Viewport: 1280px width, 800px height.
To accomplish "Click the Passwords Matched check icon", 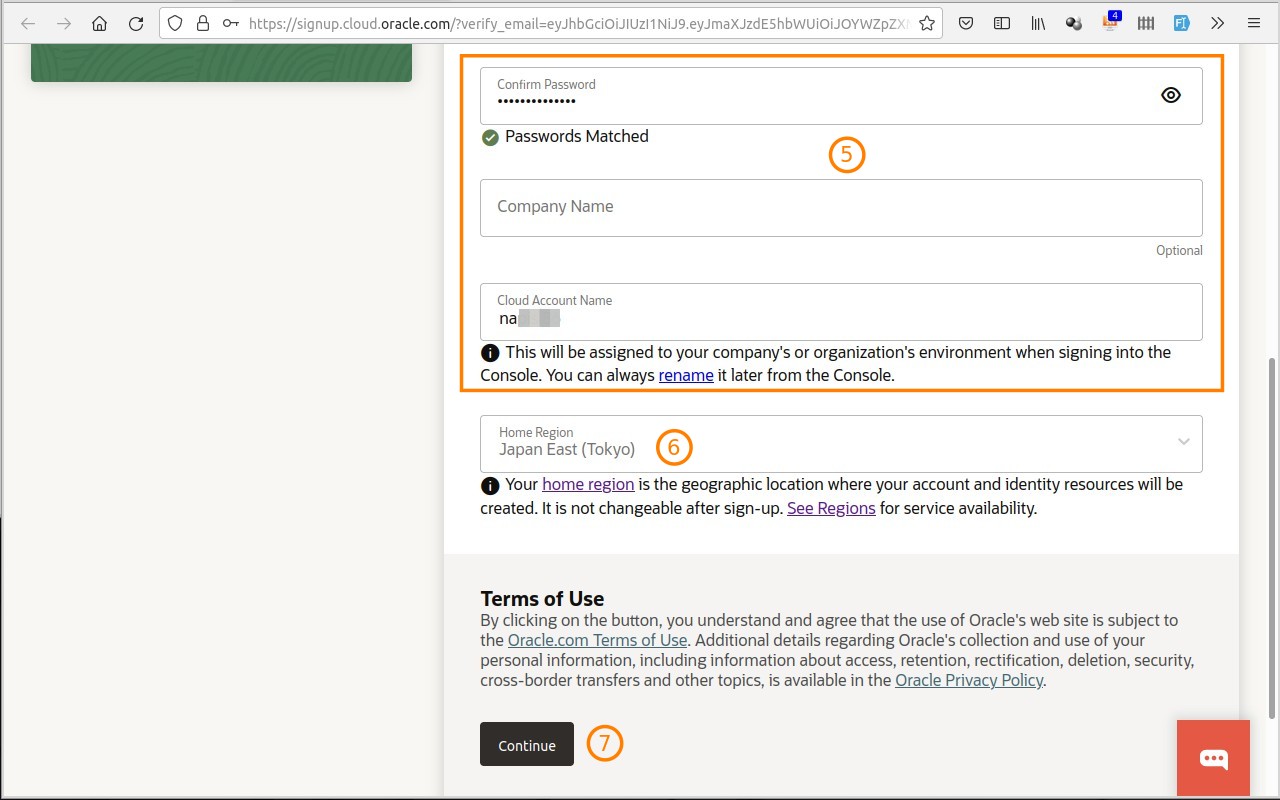I will click(x=490, y=138).
